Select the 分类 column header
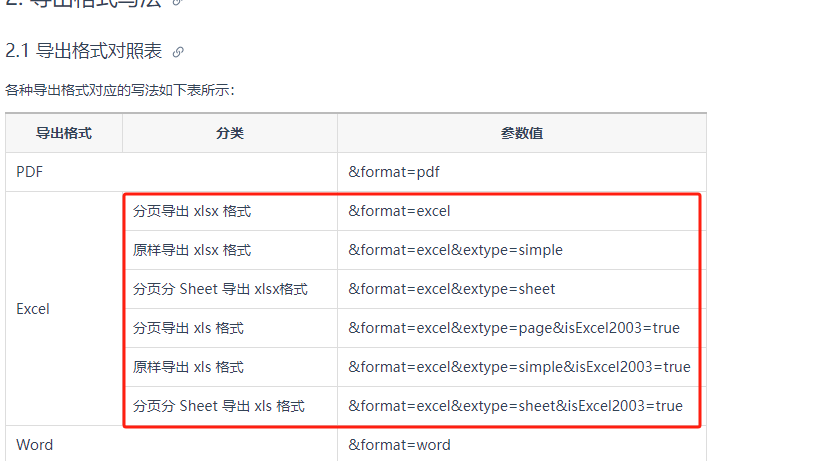The width and height of the screenshot is (818, 461). [x=230, y=134]
